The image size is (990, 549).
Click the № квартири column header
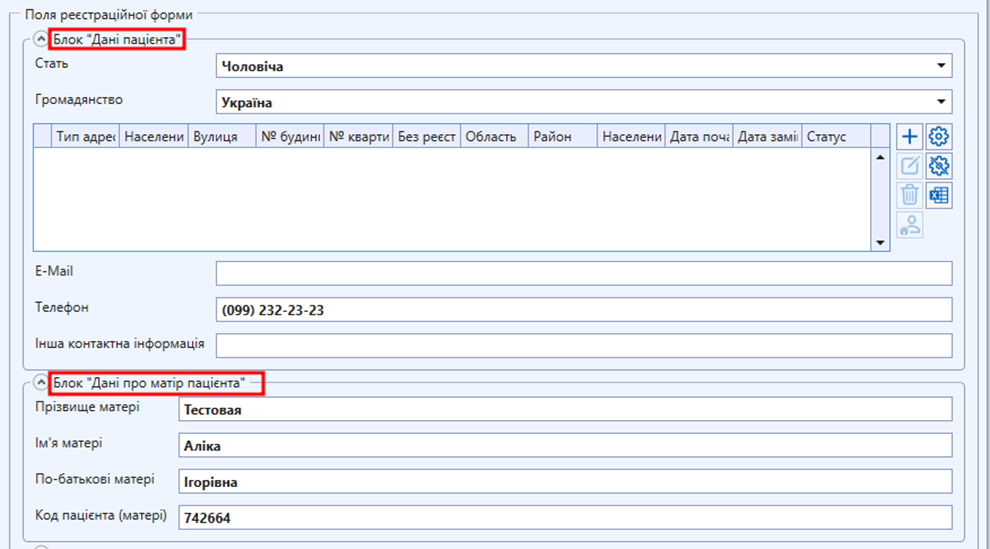point(358,136)
